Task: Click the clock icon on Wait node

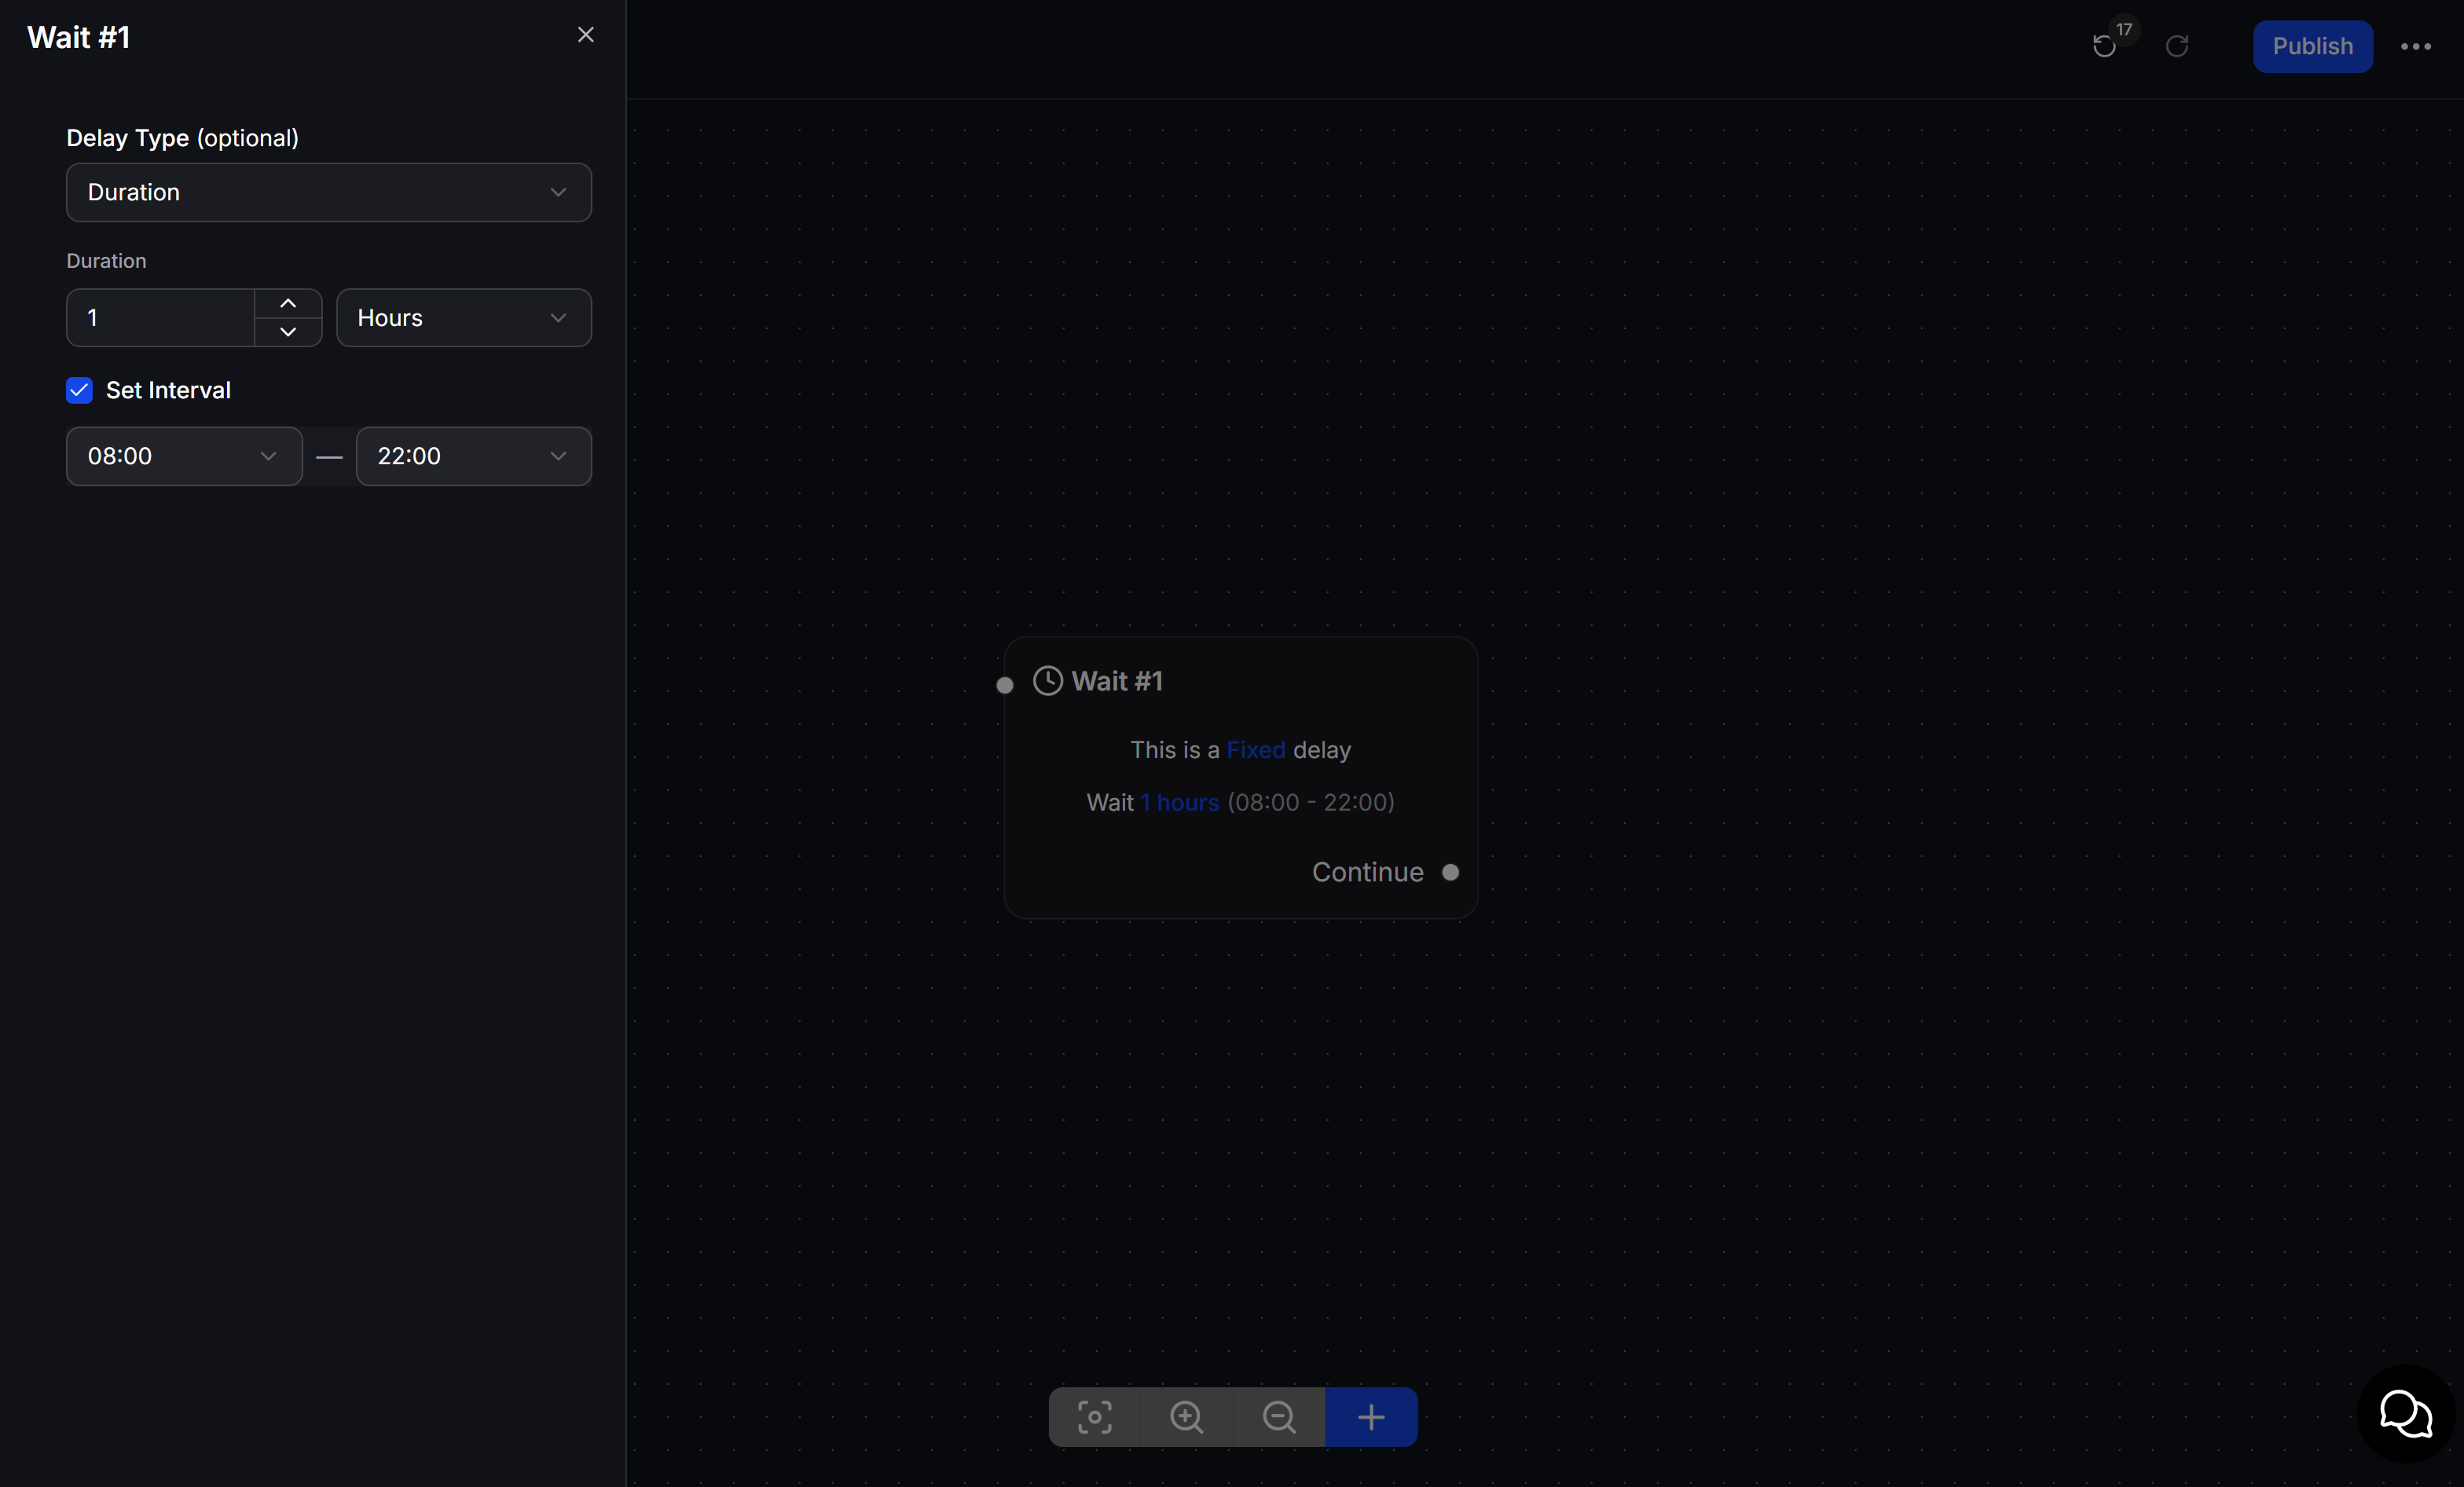Action: [1047, 681]
